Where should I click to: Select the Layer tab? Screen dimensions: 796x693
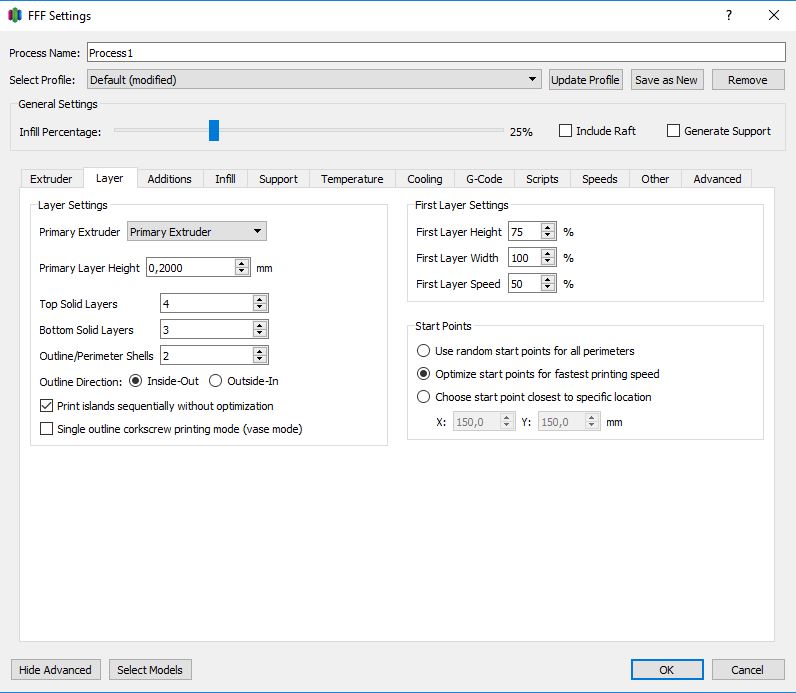[110, 178]
